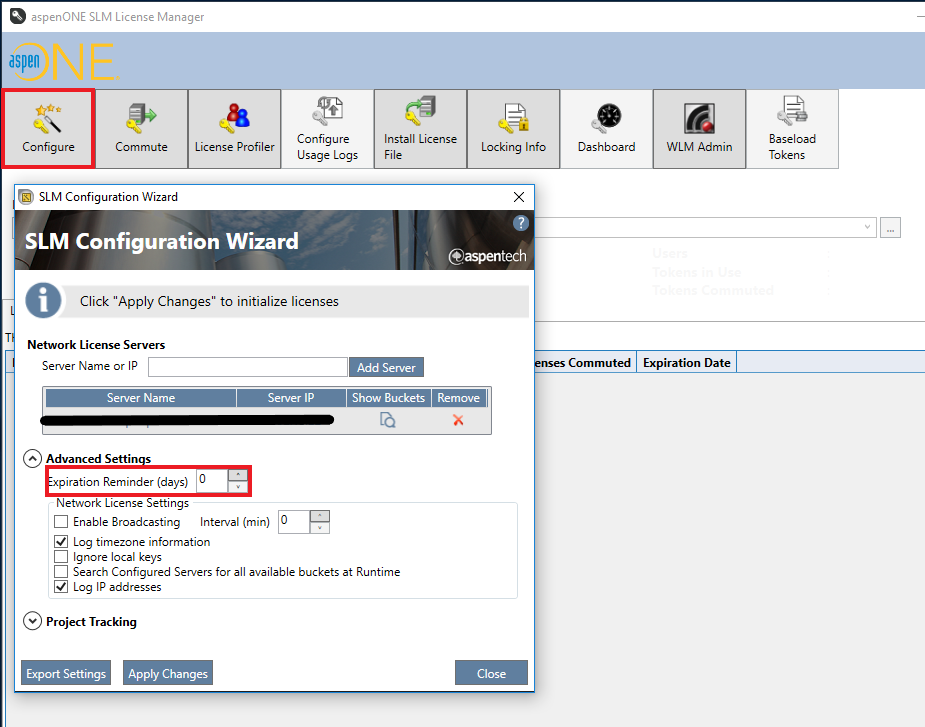This screenshot has height=727, width=925.
Task: Decrease broadcasting Interval minutes
Action: pos(320,528)
